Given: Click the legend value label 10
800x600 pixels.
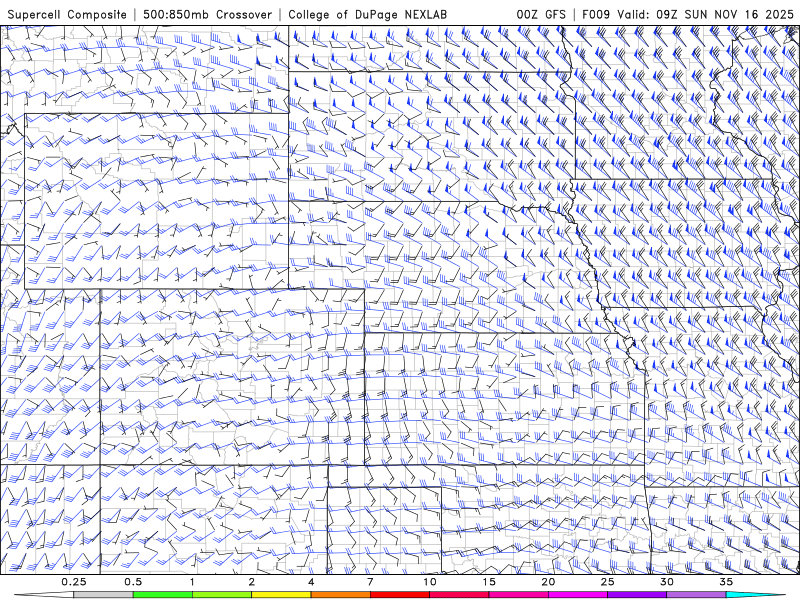Looking at the screenshot, I should tap(430, 582).
